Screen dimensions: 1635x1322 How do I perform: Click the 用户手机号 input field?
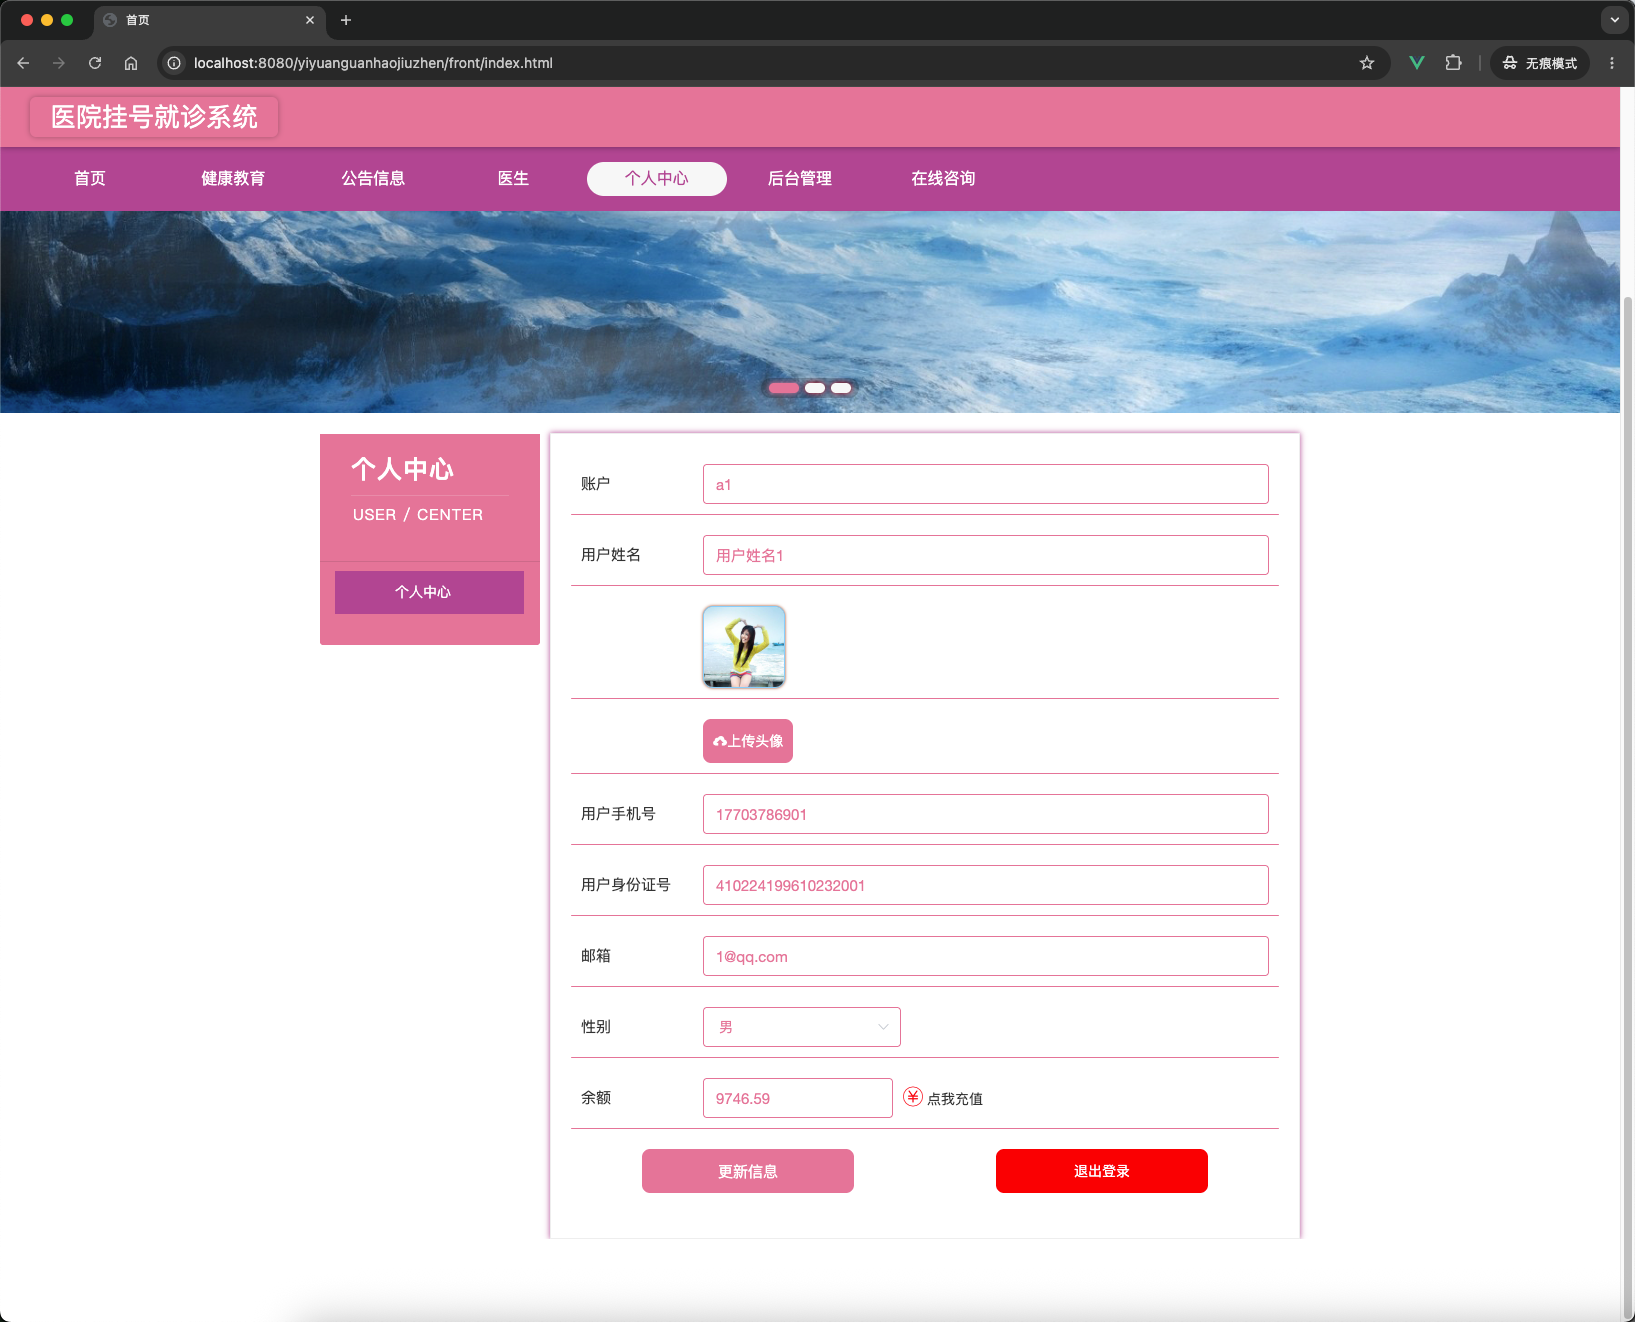click(x=985, y=814)
